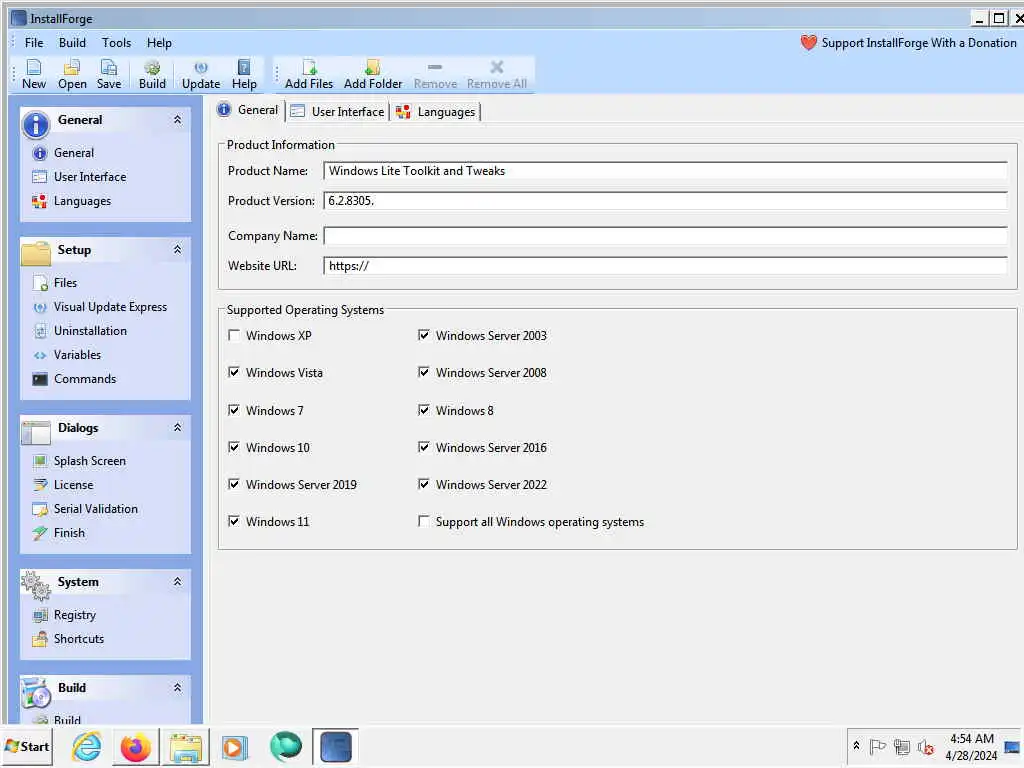The image size is (1024, 768).
Task: Open the Windows Start menu
Action: pyautogui.click(x=27, y=746)
